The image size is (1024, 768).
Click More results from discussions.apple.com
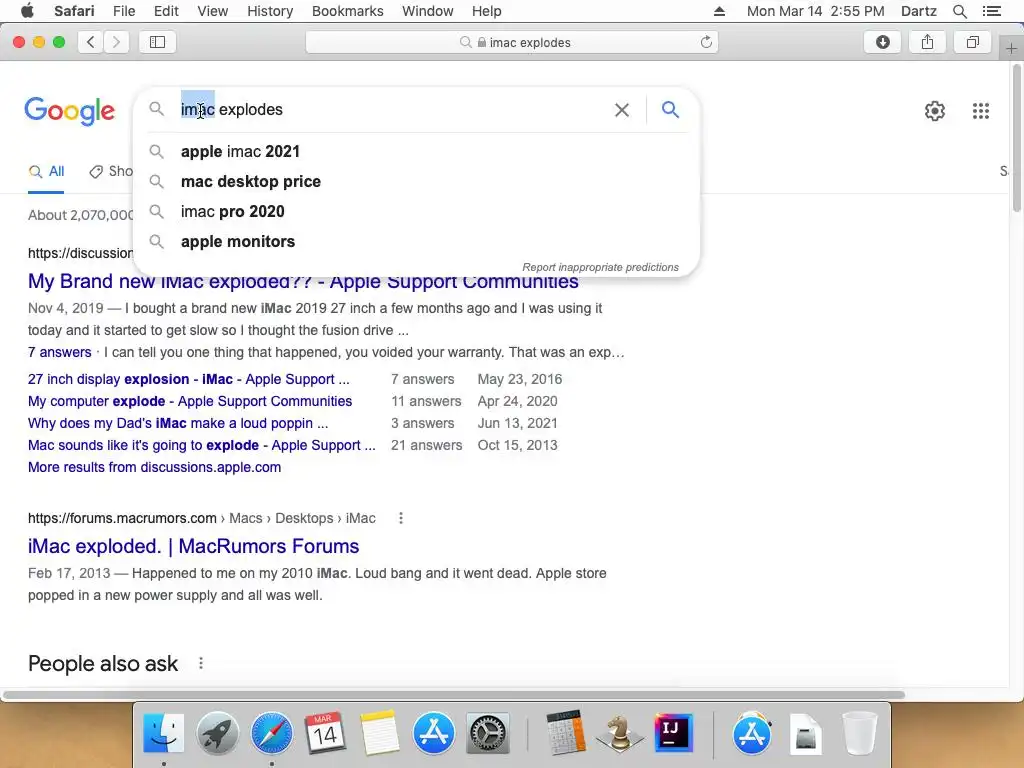(155, 468)
